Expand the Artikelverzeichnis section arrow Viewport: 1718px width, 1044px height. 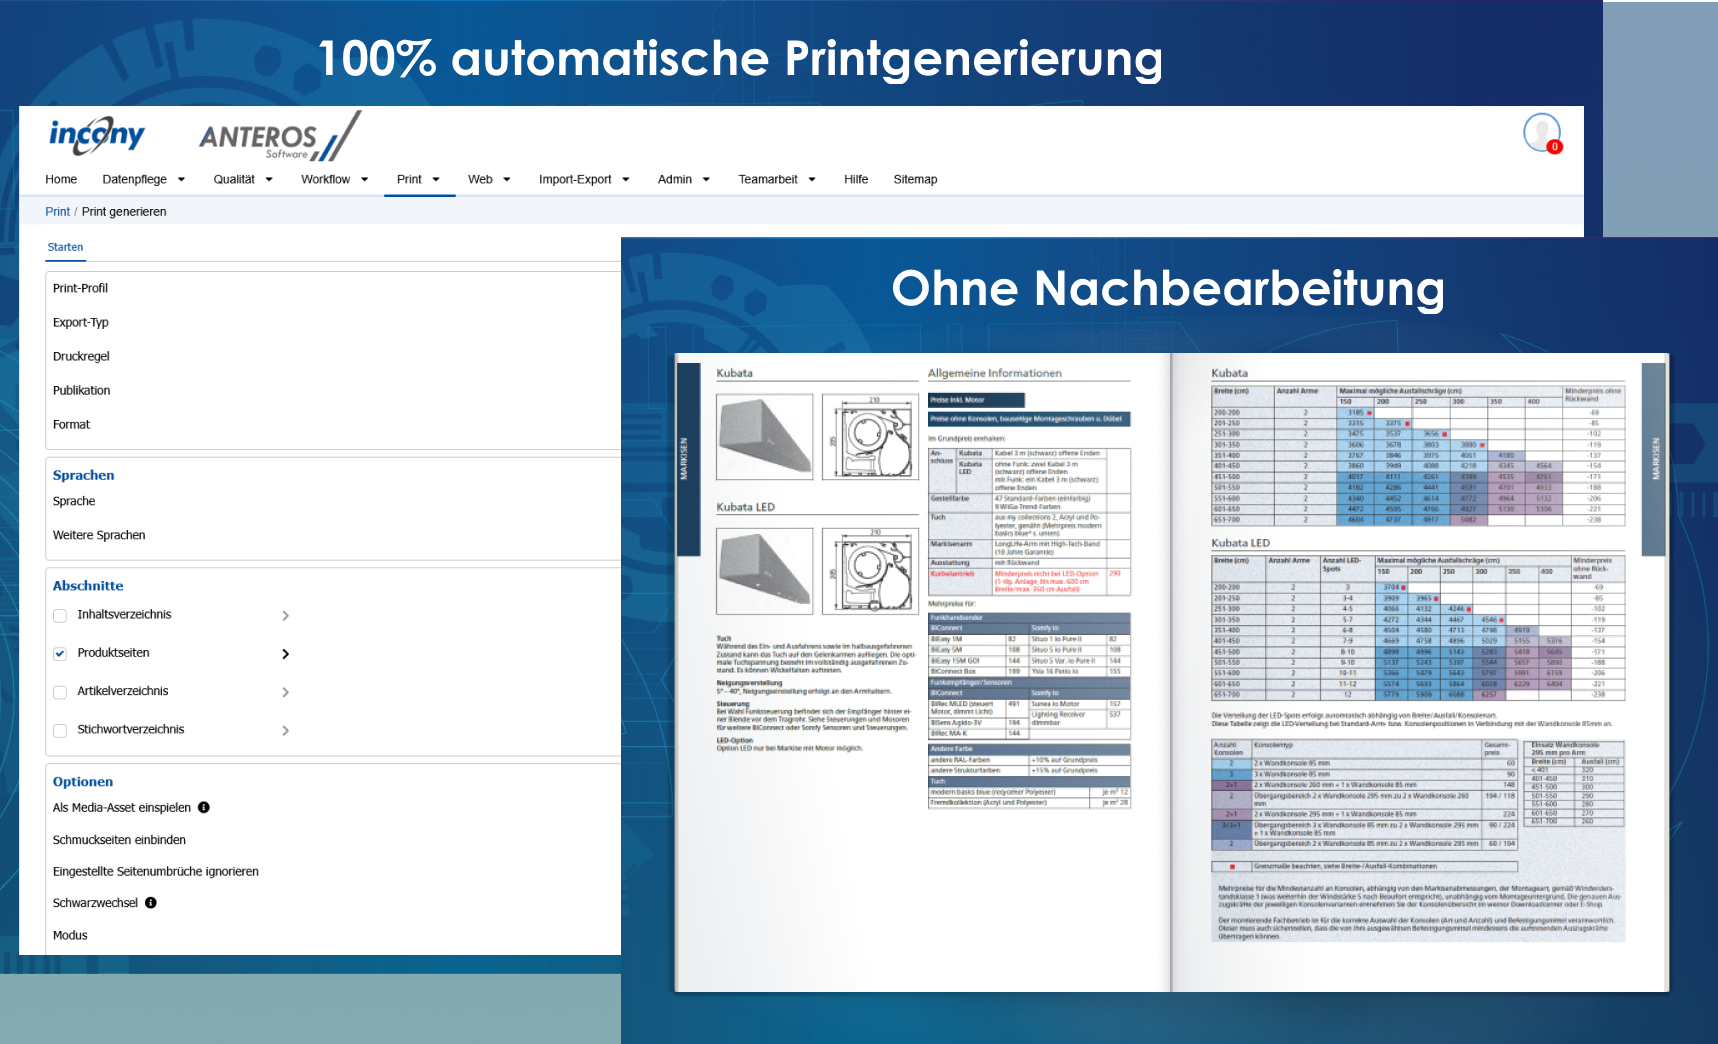[286, 692]
